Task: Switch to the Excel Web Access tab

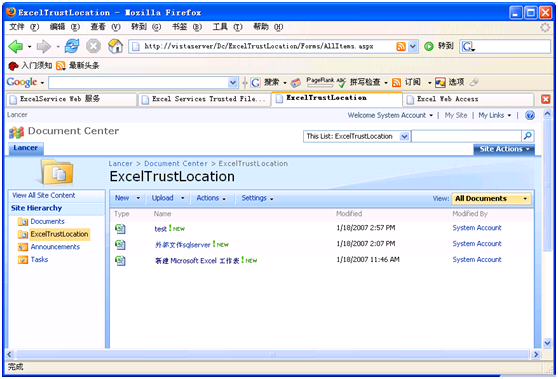Action: point(468,99)
